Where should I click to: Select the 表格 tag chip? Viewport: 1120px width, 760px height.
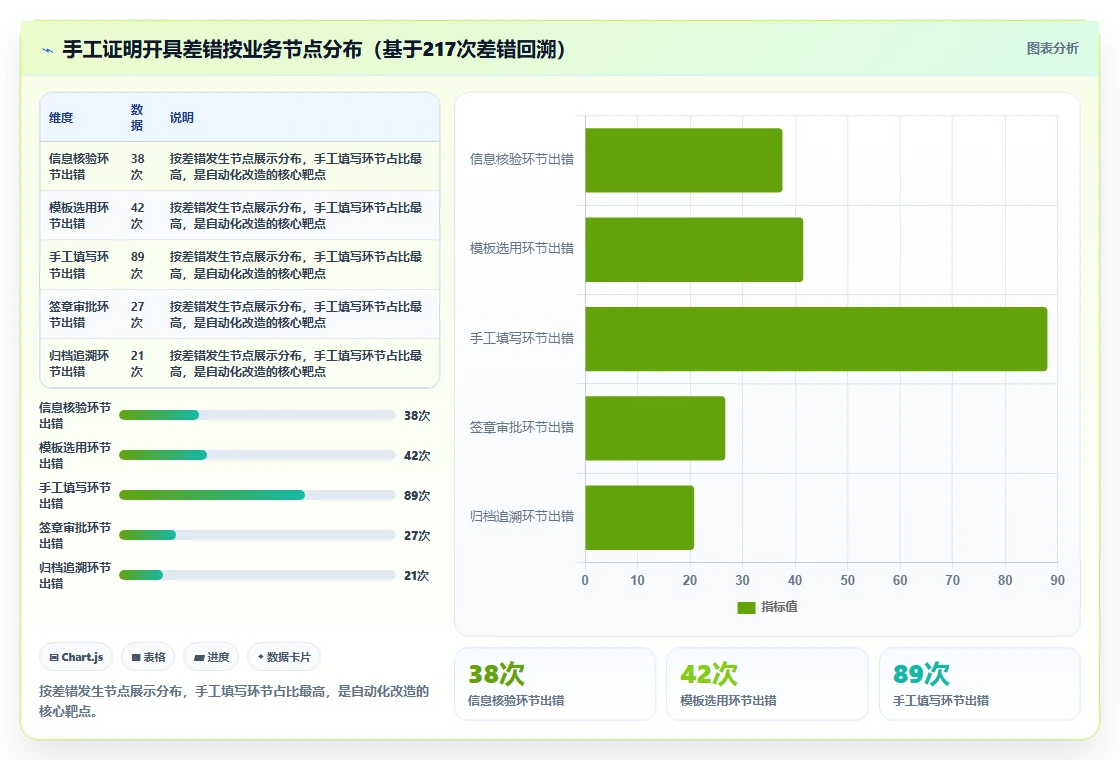pyautogui.click(x=148, y=657)
